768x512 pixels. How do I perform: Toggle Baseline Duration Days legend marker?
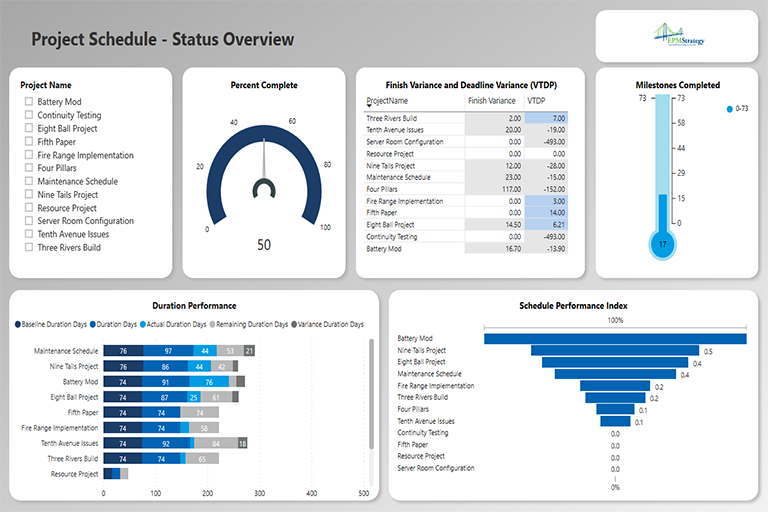point(18,324)
